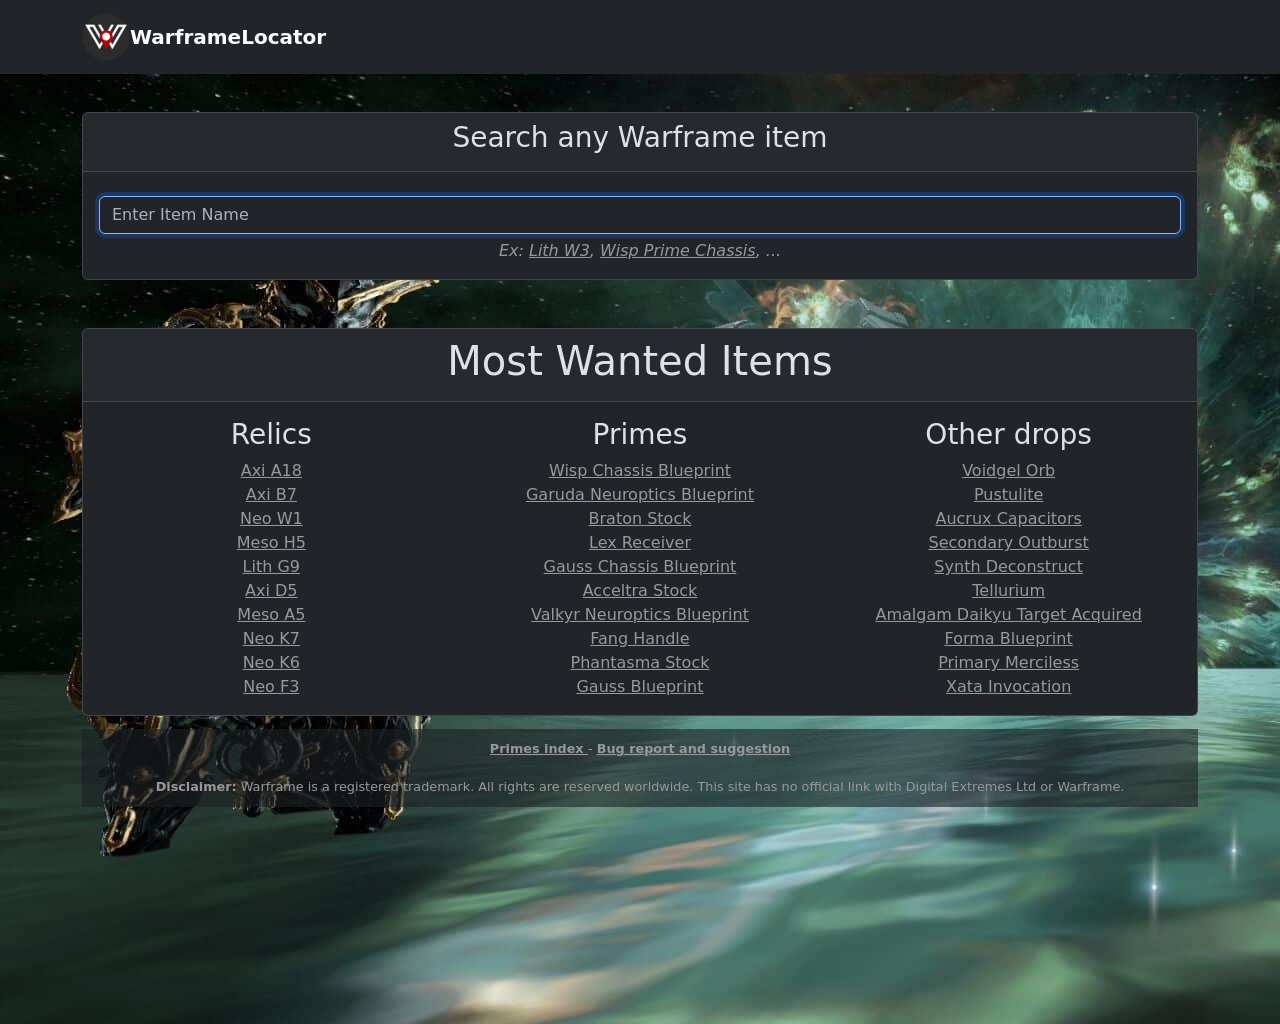This screenshot has height=1024, width=1280.
Task: View Synth Deconstruct drop
Action: pos(1008,567)
